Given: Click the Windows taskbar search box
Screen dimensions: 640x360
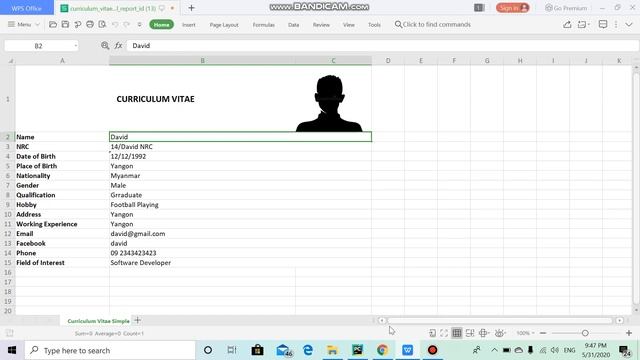Looking at the screenshot, I should [109, 350].
